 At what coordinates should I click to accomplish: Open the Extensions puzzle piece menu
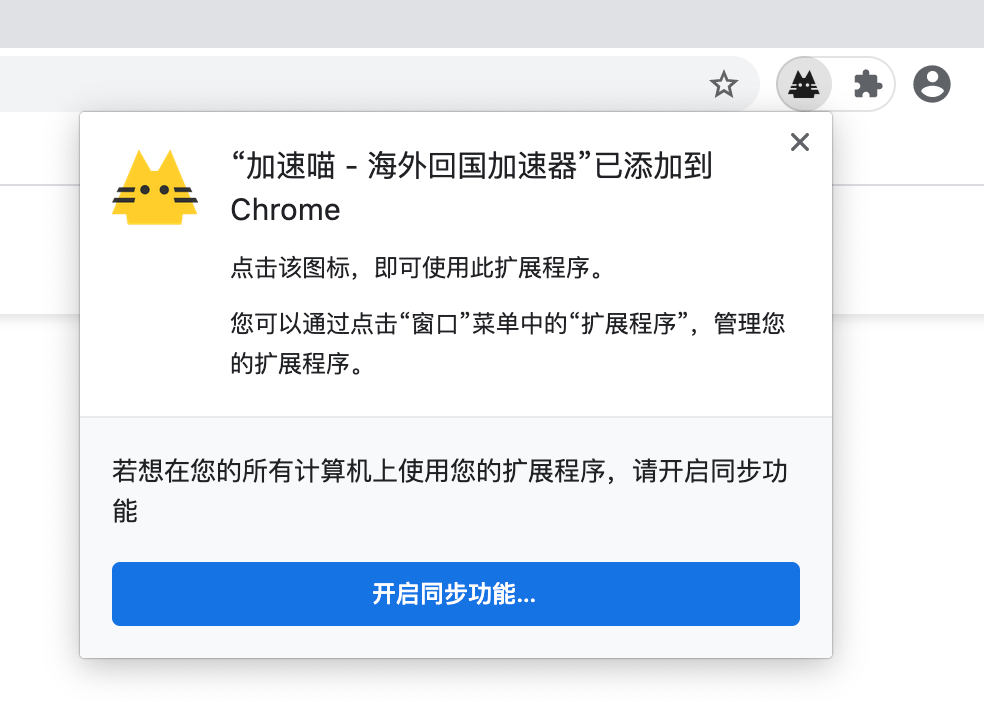click(867, 84)
